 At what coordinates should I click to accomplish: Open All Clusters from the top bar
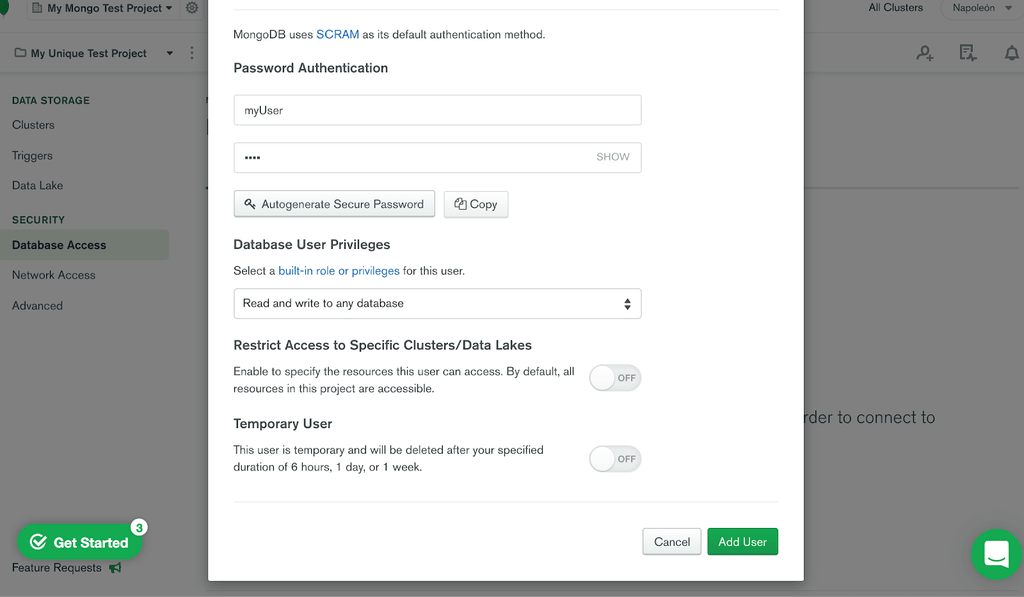[895, 8]
